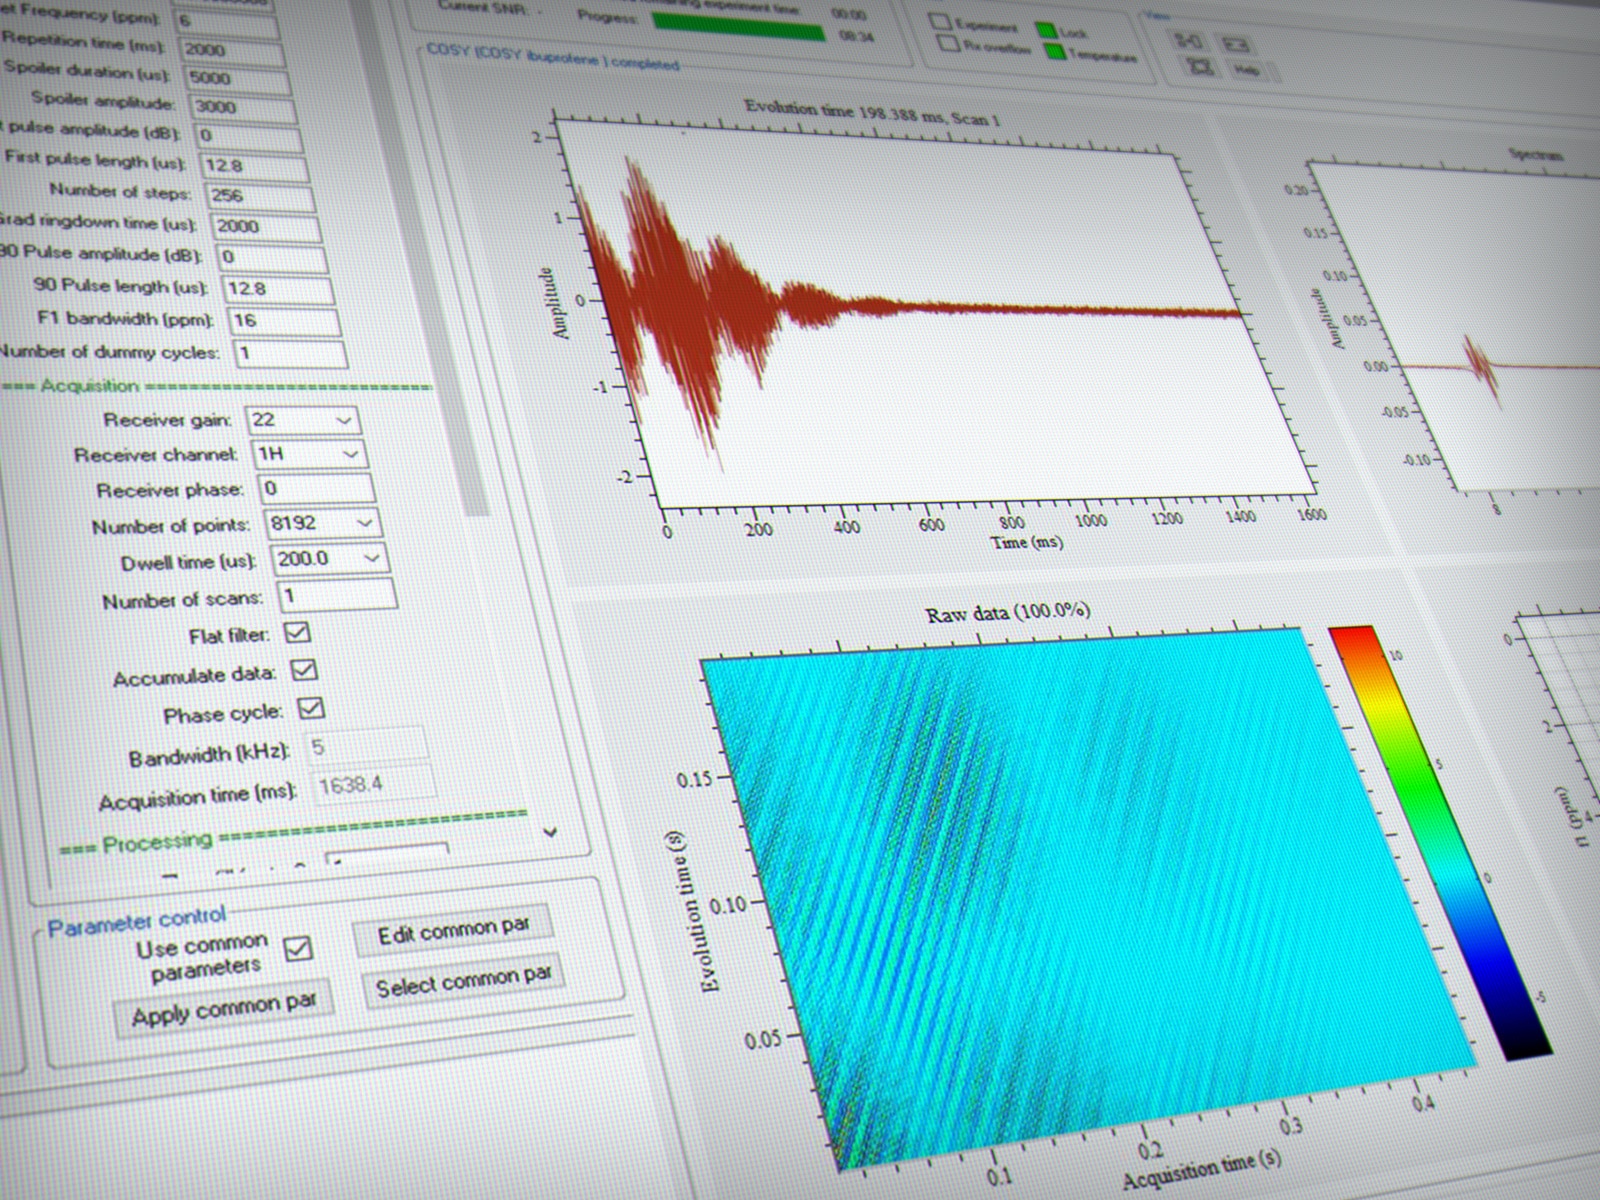Click the top-right View layout icon

tap(1238, 45)
